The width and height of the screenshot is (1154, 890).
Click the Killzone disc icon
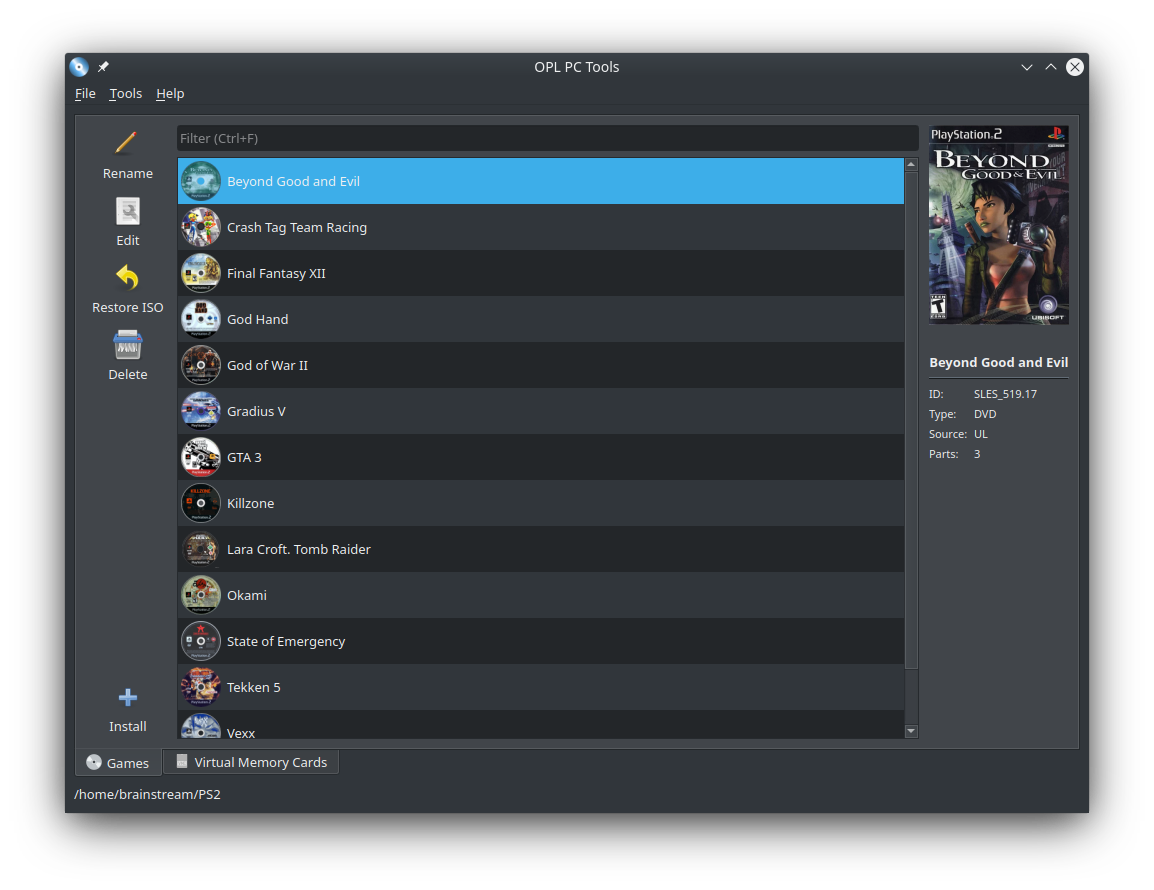click(x=201, y=504)
